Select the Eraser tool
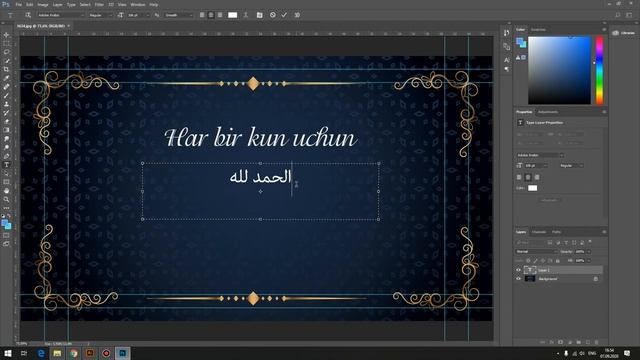The width and height of the screenshot is (640, 360). pos(6,122)
